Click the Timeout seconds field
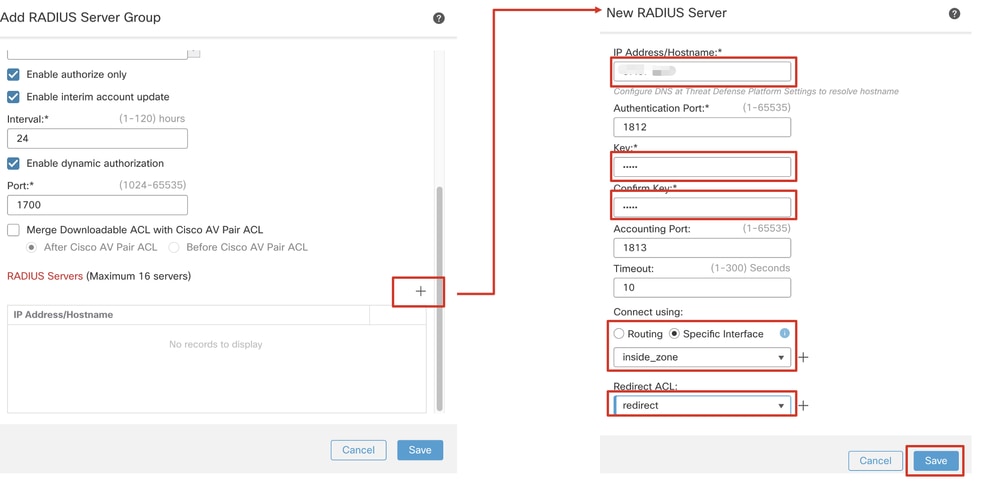 702,288
